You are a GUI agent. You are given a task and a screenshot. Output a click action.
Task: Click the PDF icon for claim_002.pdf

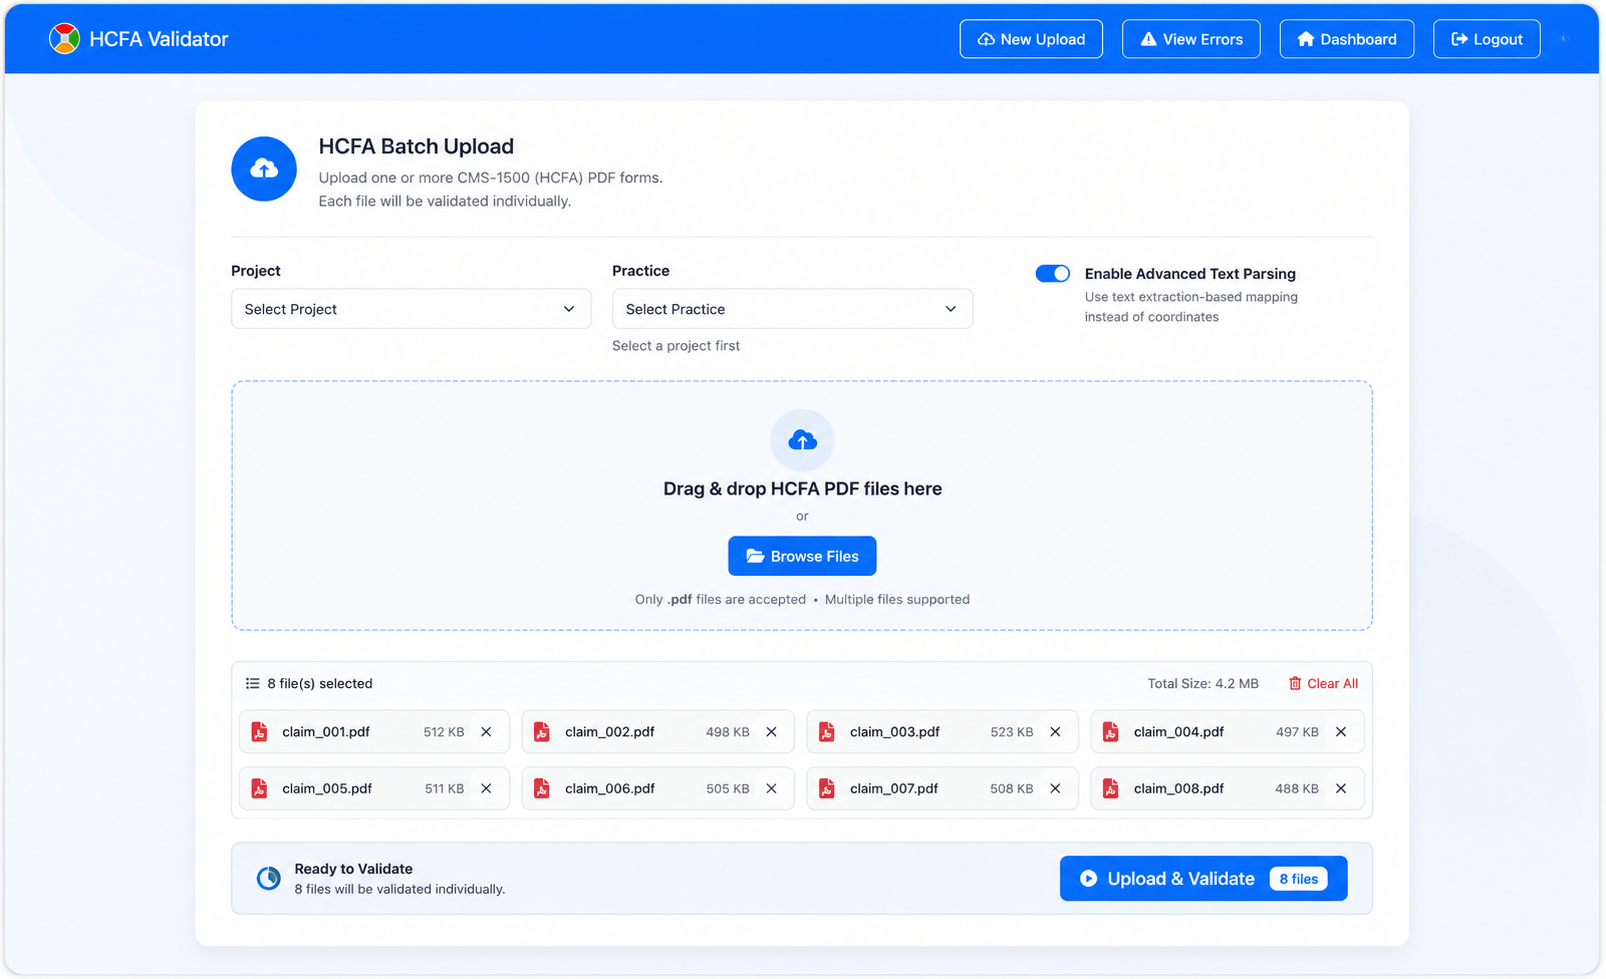542,732
